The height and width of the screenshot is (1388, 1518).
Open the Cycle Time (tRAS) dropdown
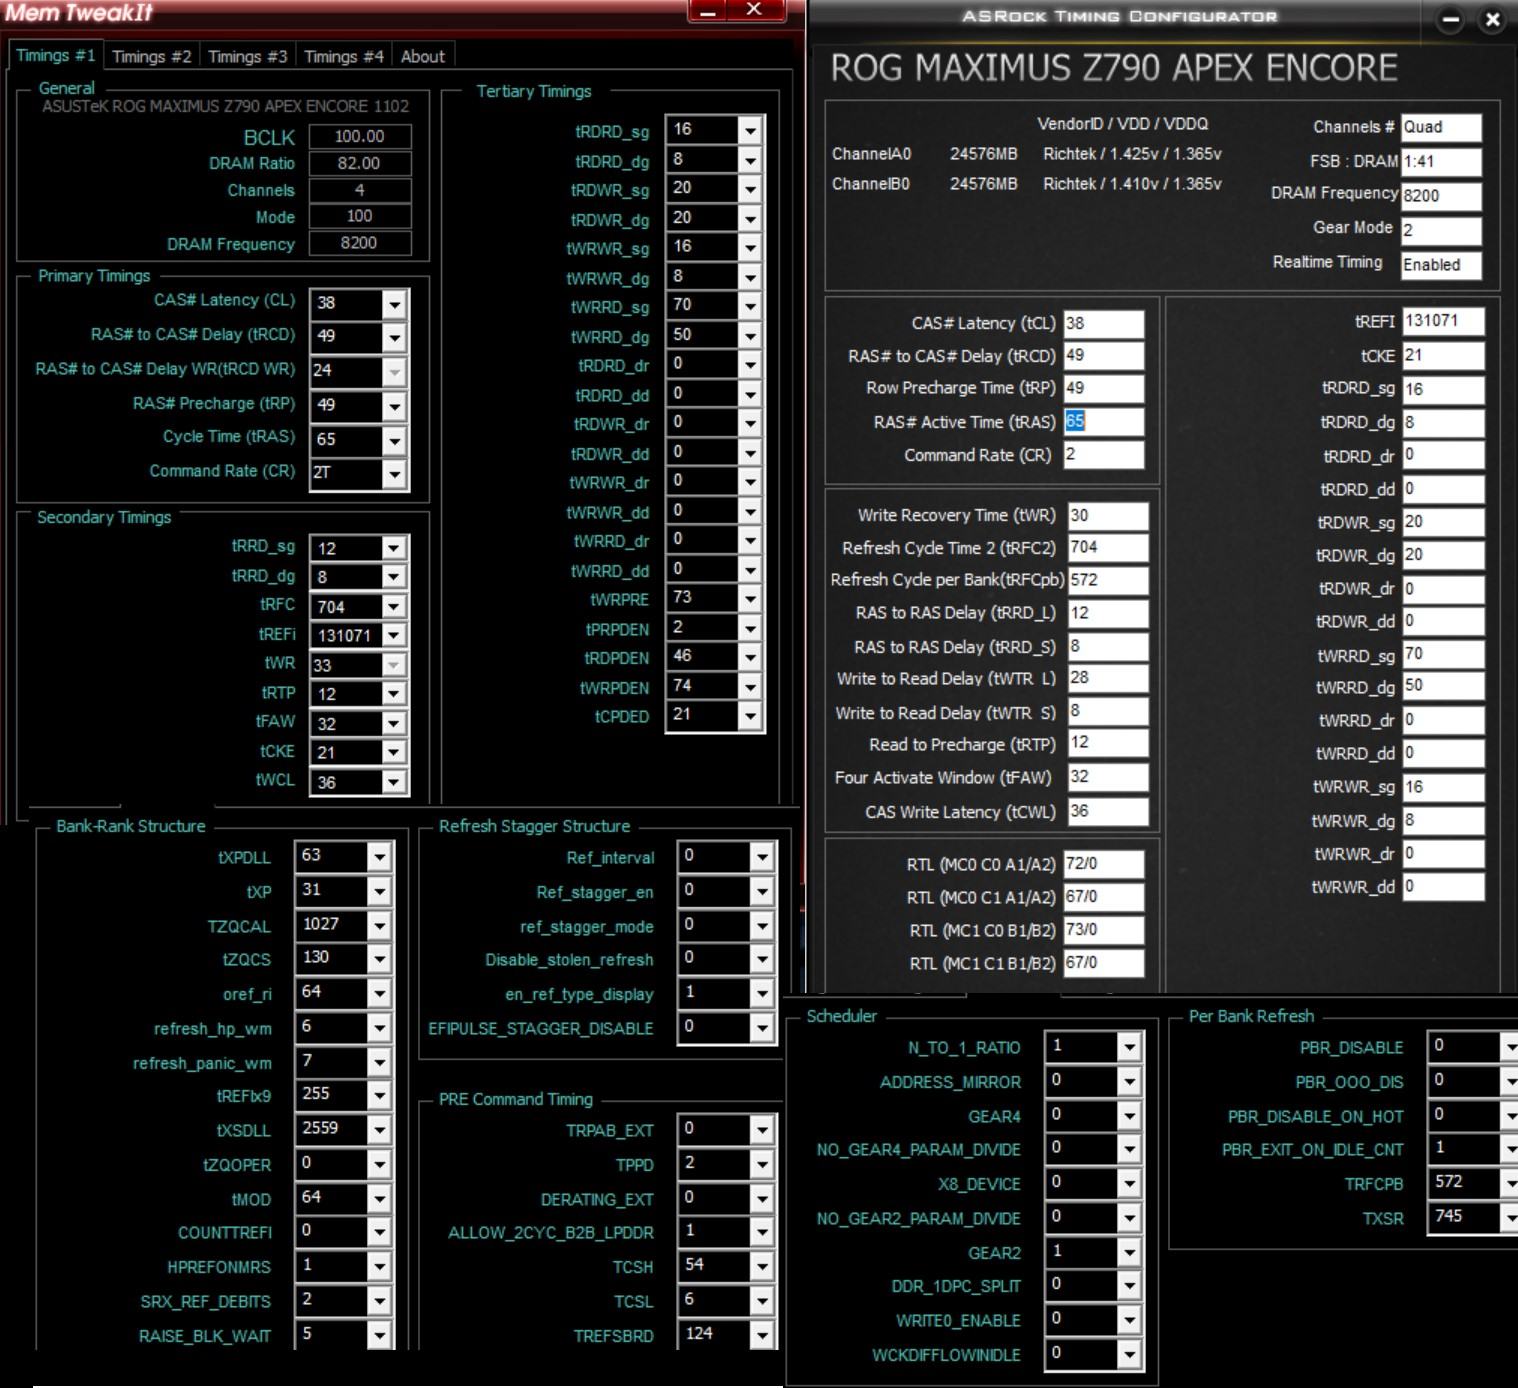[x=395, y=440]
